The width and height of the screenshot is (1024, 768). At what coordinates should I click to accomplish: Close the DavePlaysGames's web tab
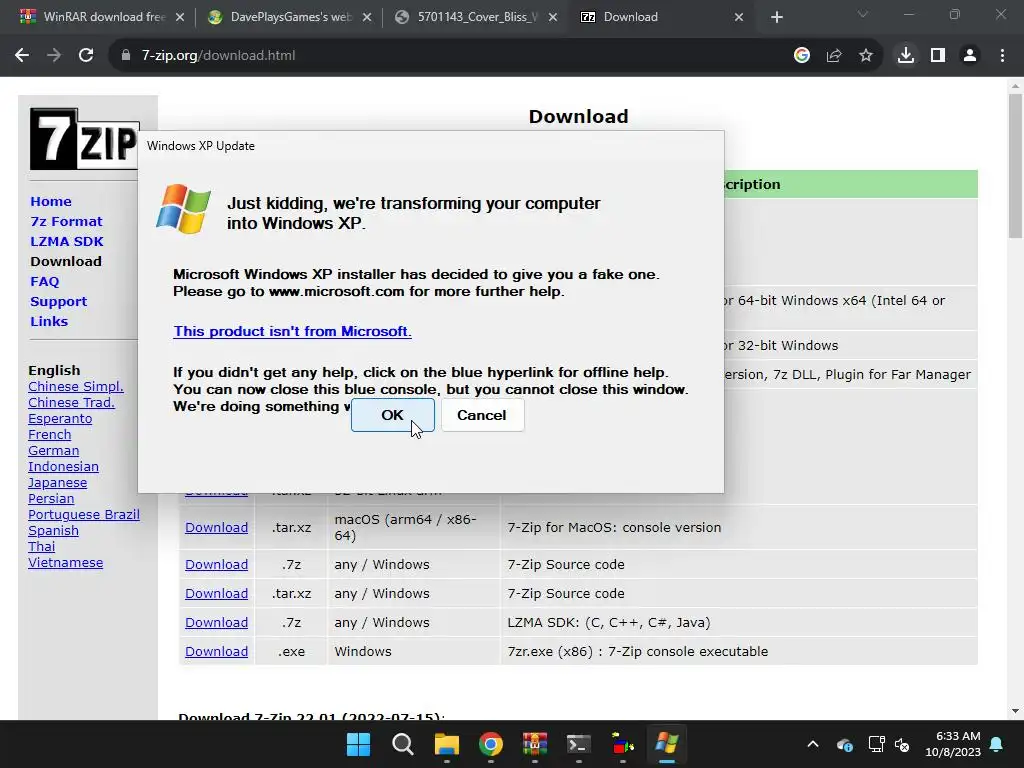click(x=367, y=18)
